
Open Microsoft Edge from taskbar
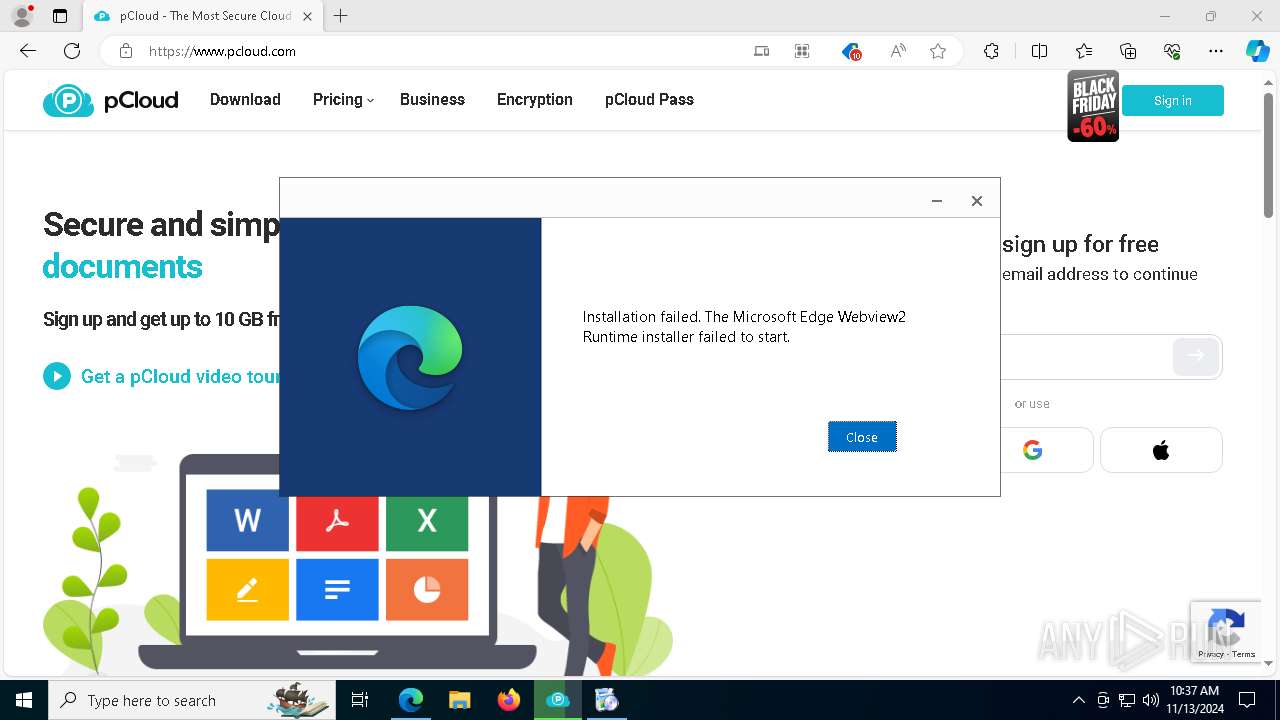coord(410,700)
